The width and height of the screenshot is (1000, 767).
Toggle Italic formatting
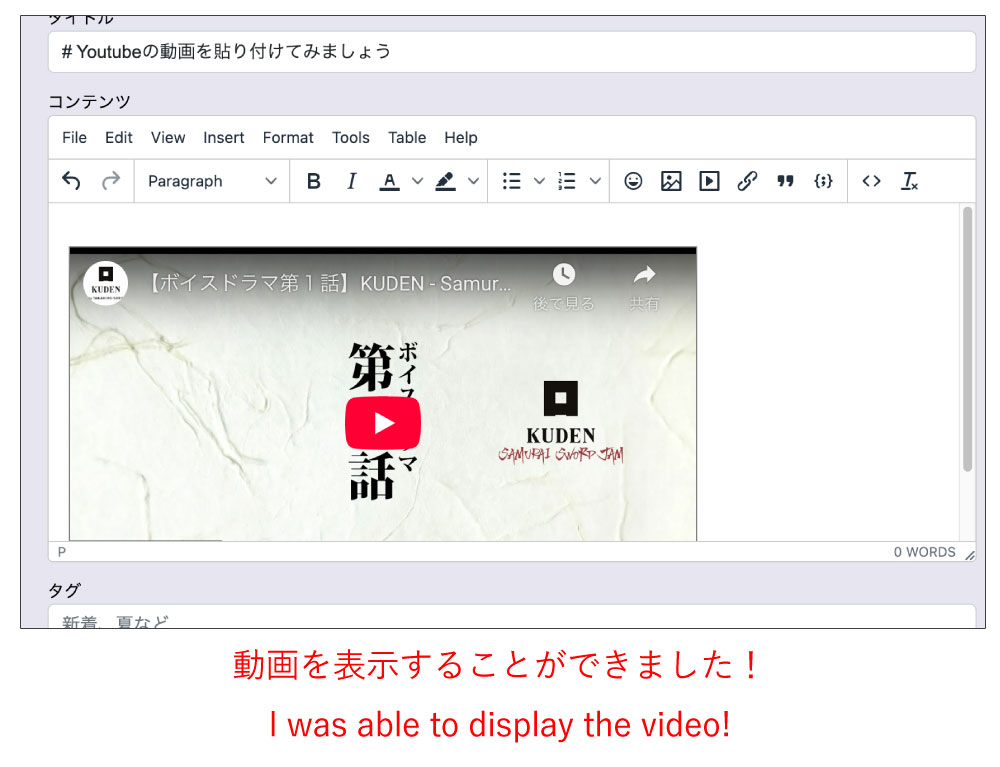tap(351, 181)
